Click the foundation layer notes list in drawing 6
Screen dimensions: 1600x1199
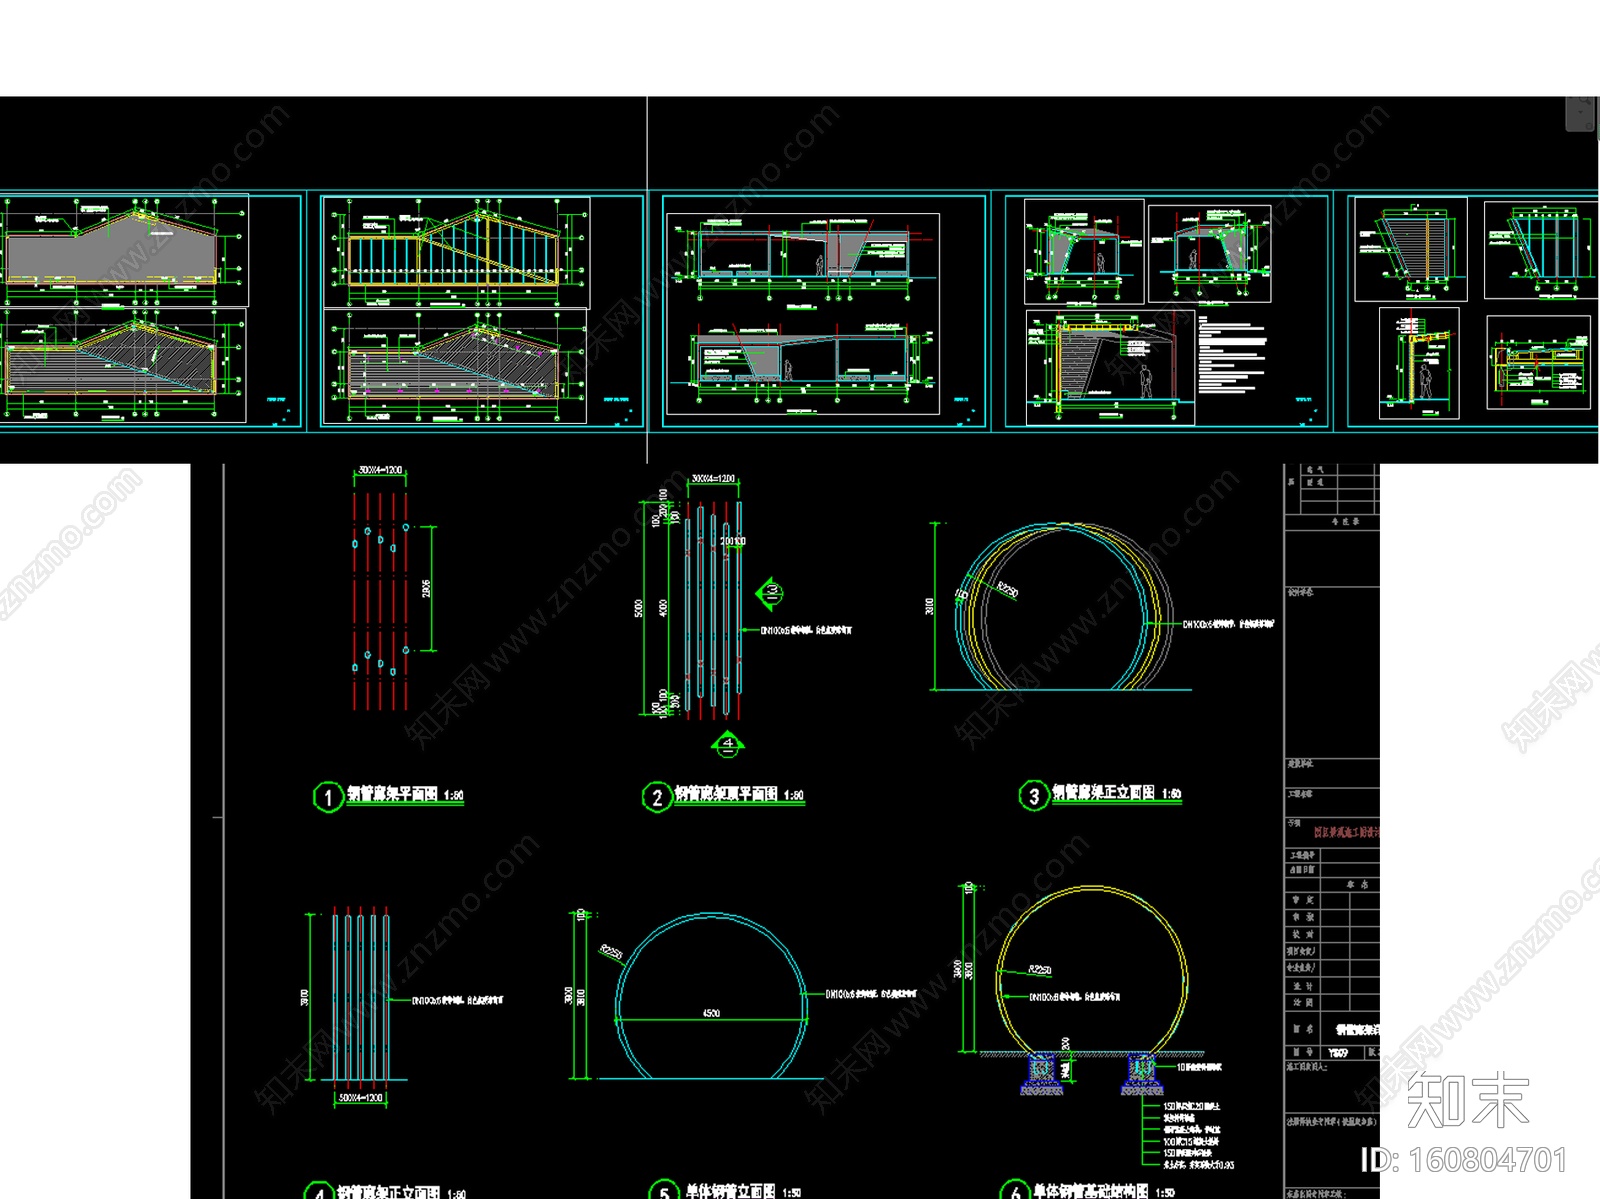[x=1198, y=1136]
